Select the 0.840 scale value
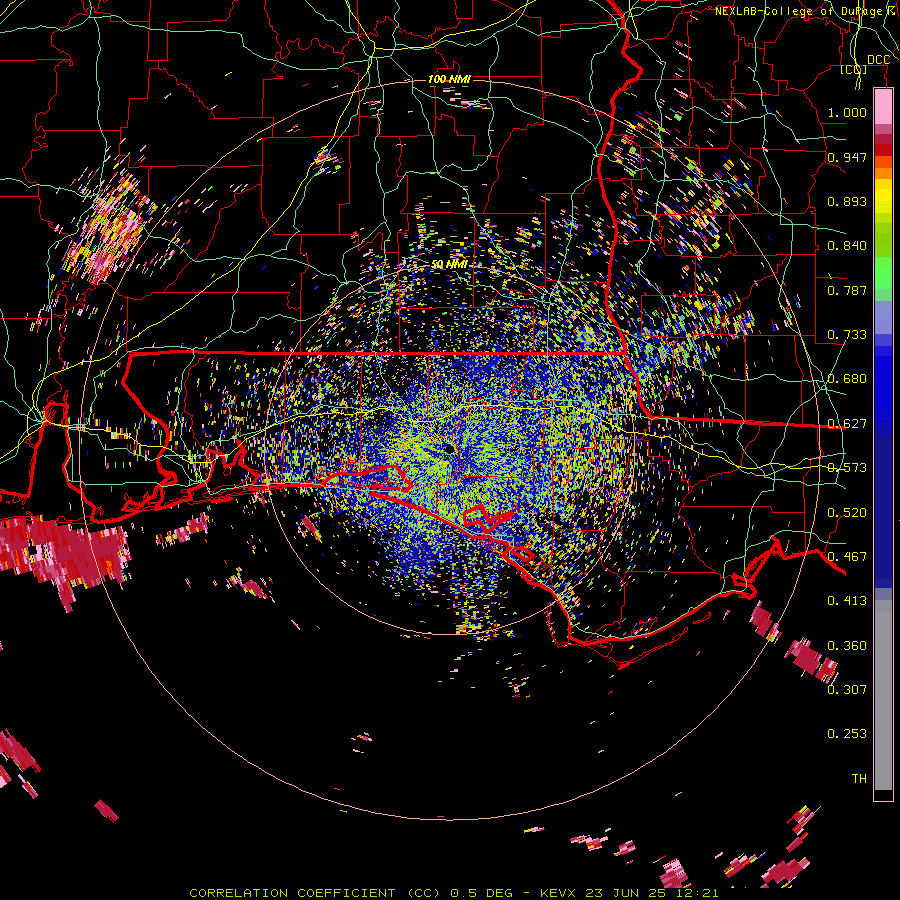900x900 pixels. [847, 245]
